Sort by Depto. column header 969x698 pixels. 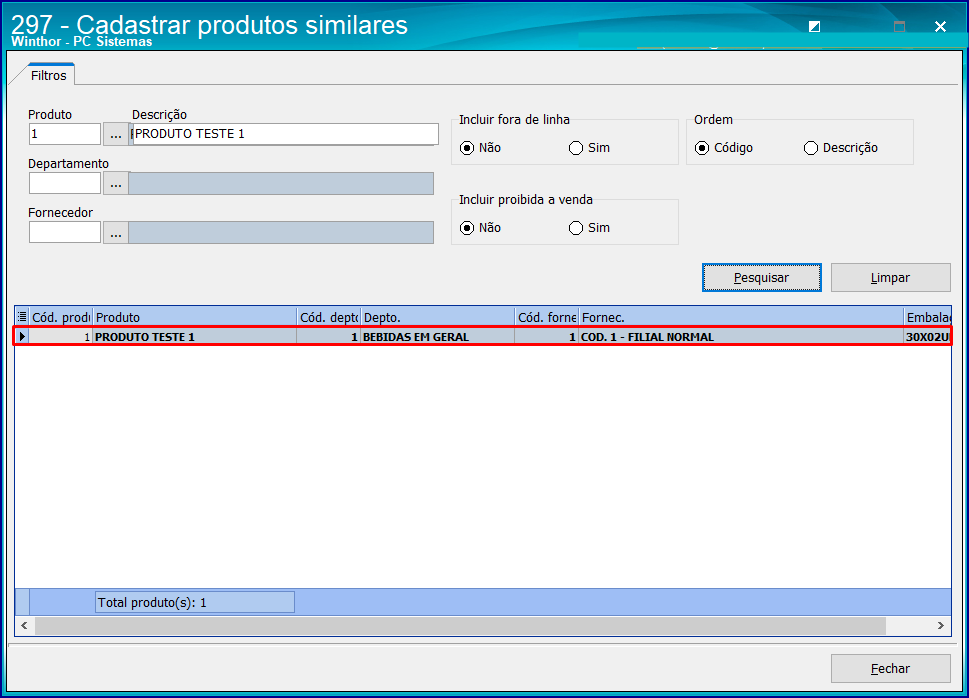(438, 317)
